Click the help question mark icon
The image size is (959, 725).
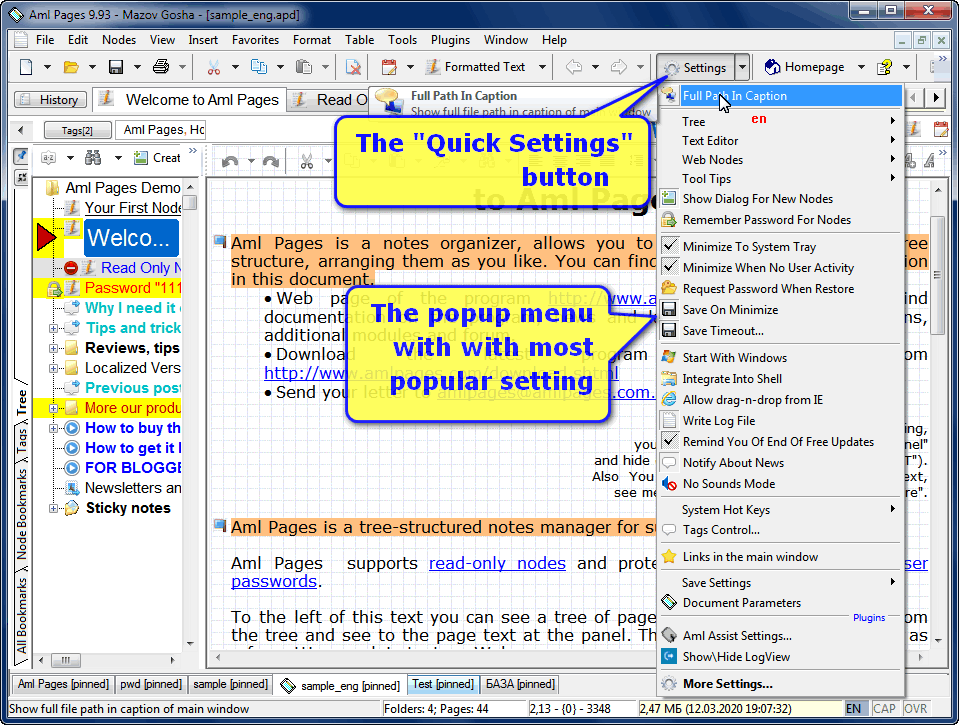(x=884, y=67)
